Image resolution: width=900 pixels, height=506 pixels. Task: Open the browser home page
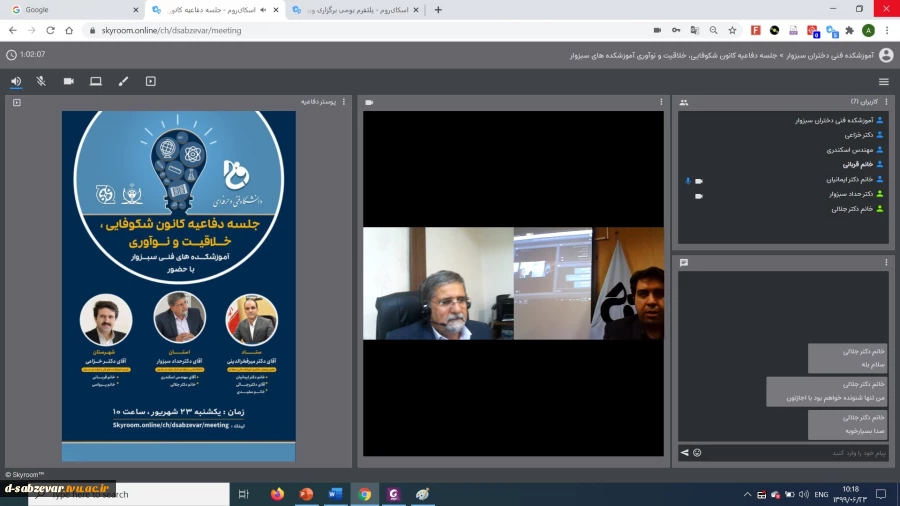click(69, 30)
